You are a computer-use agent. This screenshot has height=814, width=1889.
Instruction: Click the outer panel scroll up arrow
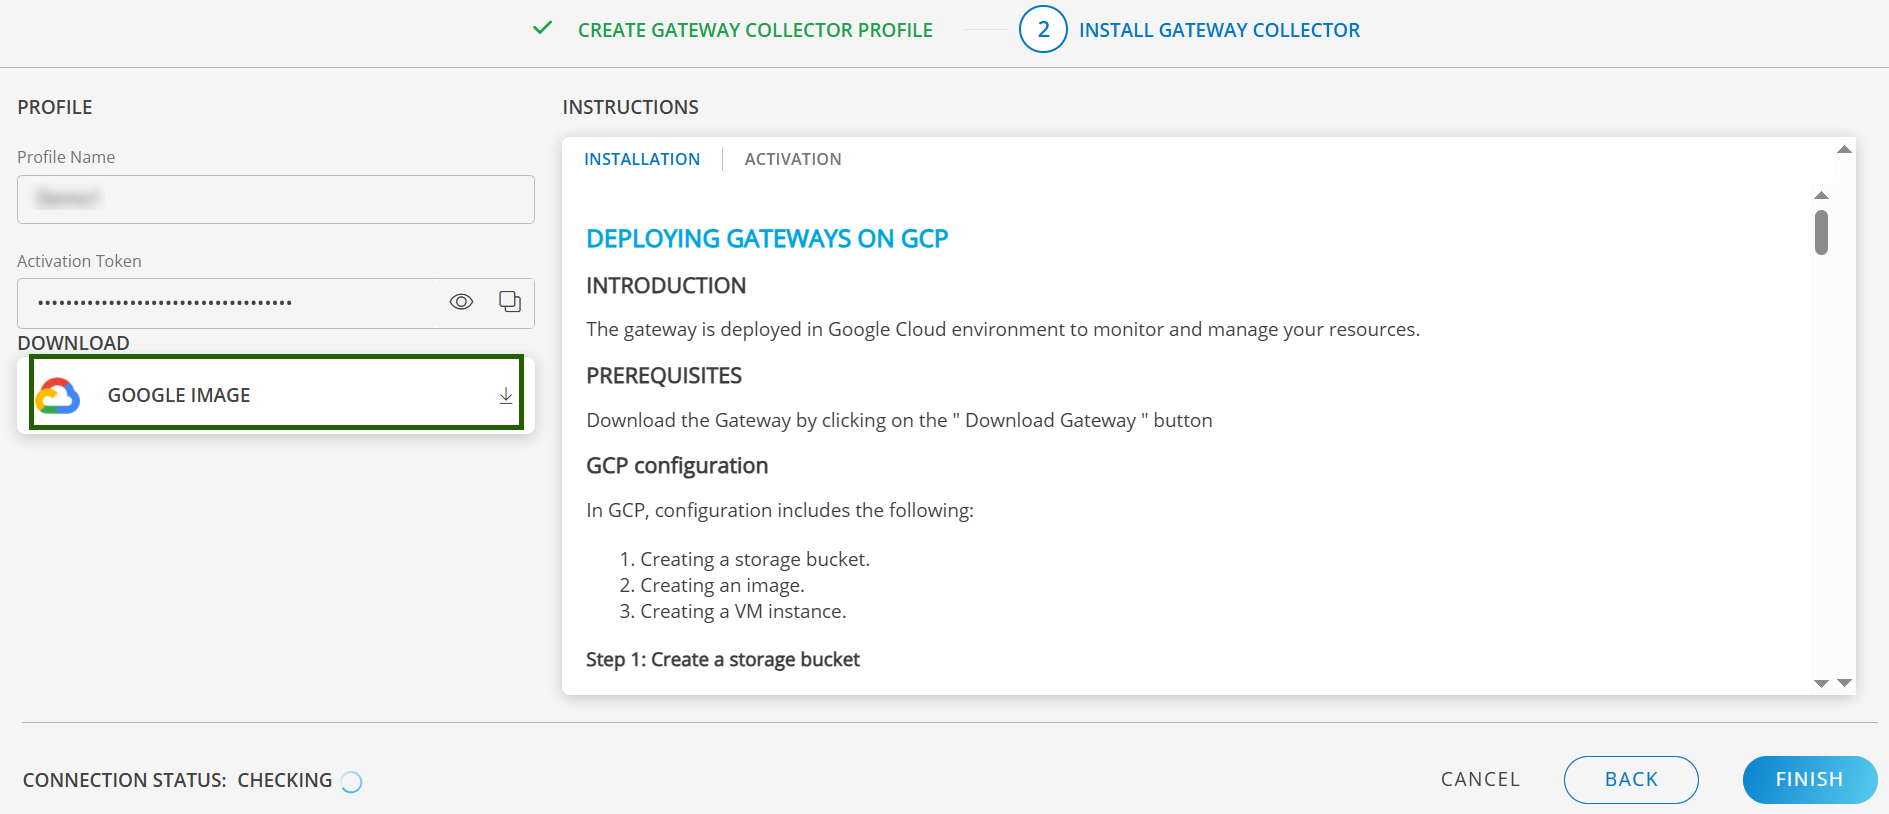click(1844, 150)
